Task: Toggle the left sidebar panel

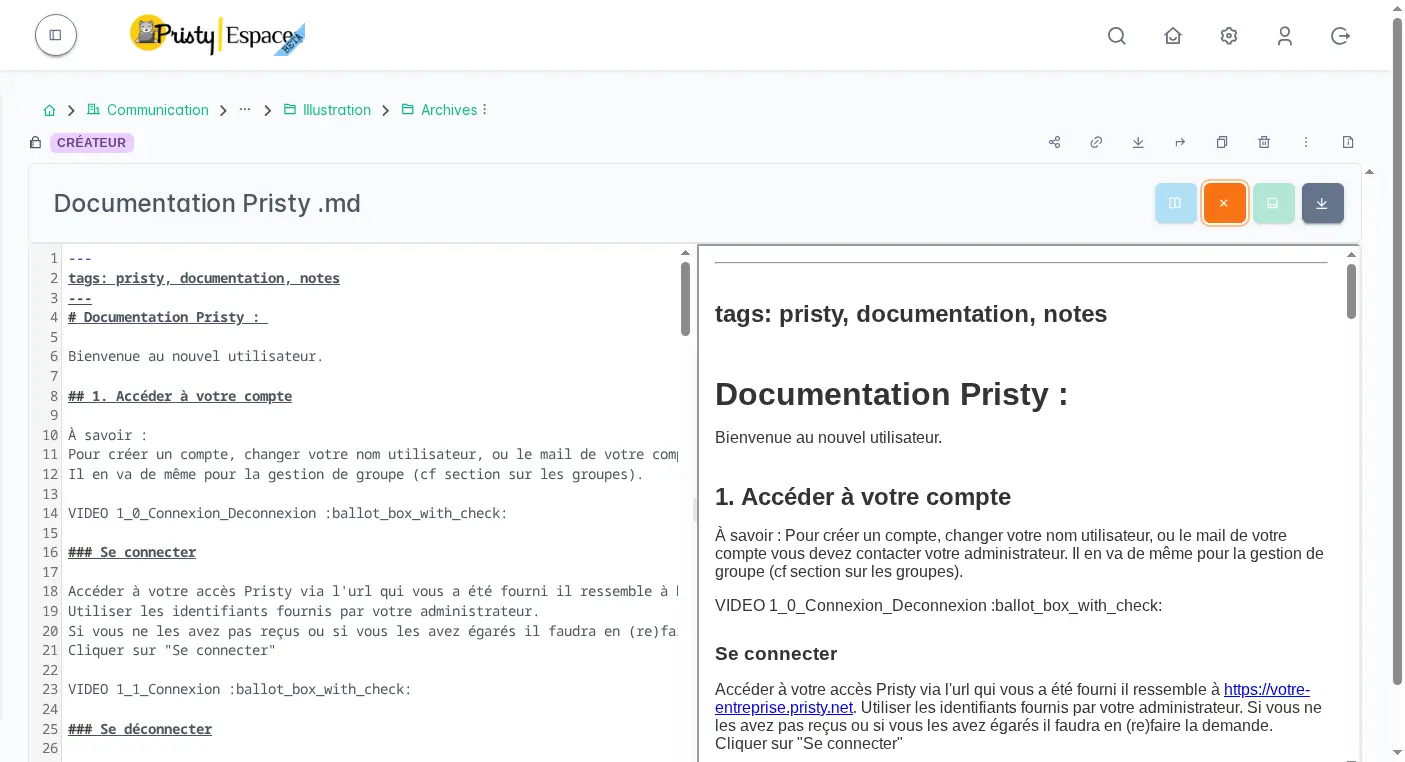Action: [55, 35]
